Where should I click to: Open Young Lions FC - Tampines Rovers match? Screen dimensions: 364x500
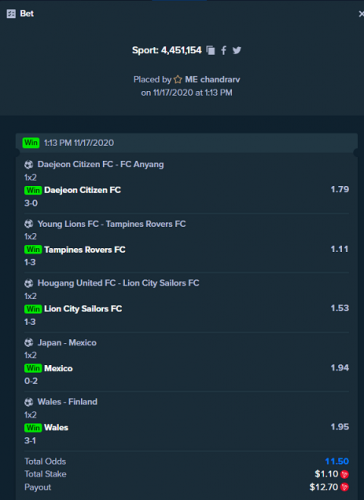tap(112, 224)
